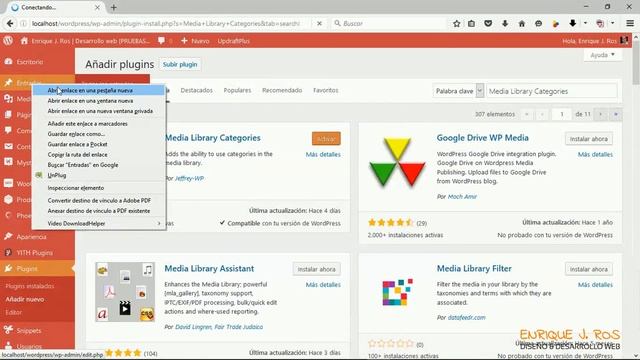Open the Palabra clave search type dropdown
This screenshot has height=360, width=640.
[x=458, y=91]
